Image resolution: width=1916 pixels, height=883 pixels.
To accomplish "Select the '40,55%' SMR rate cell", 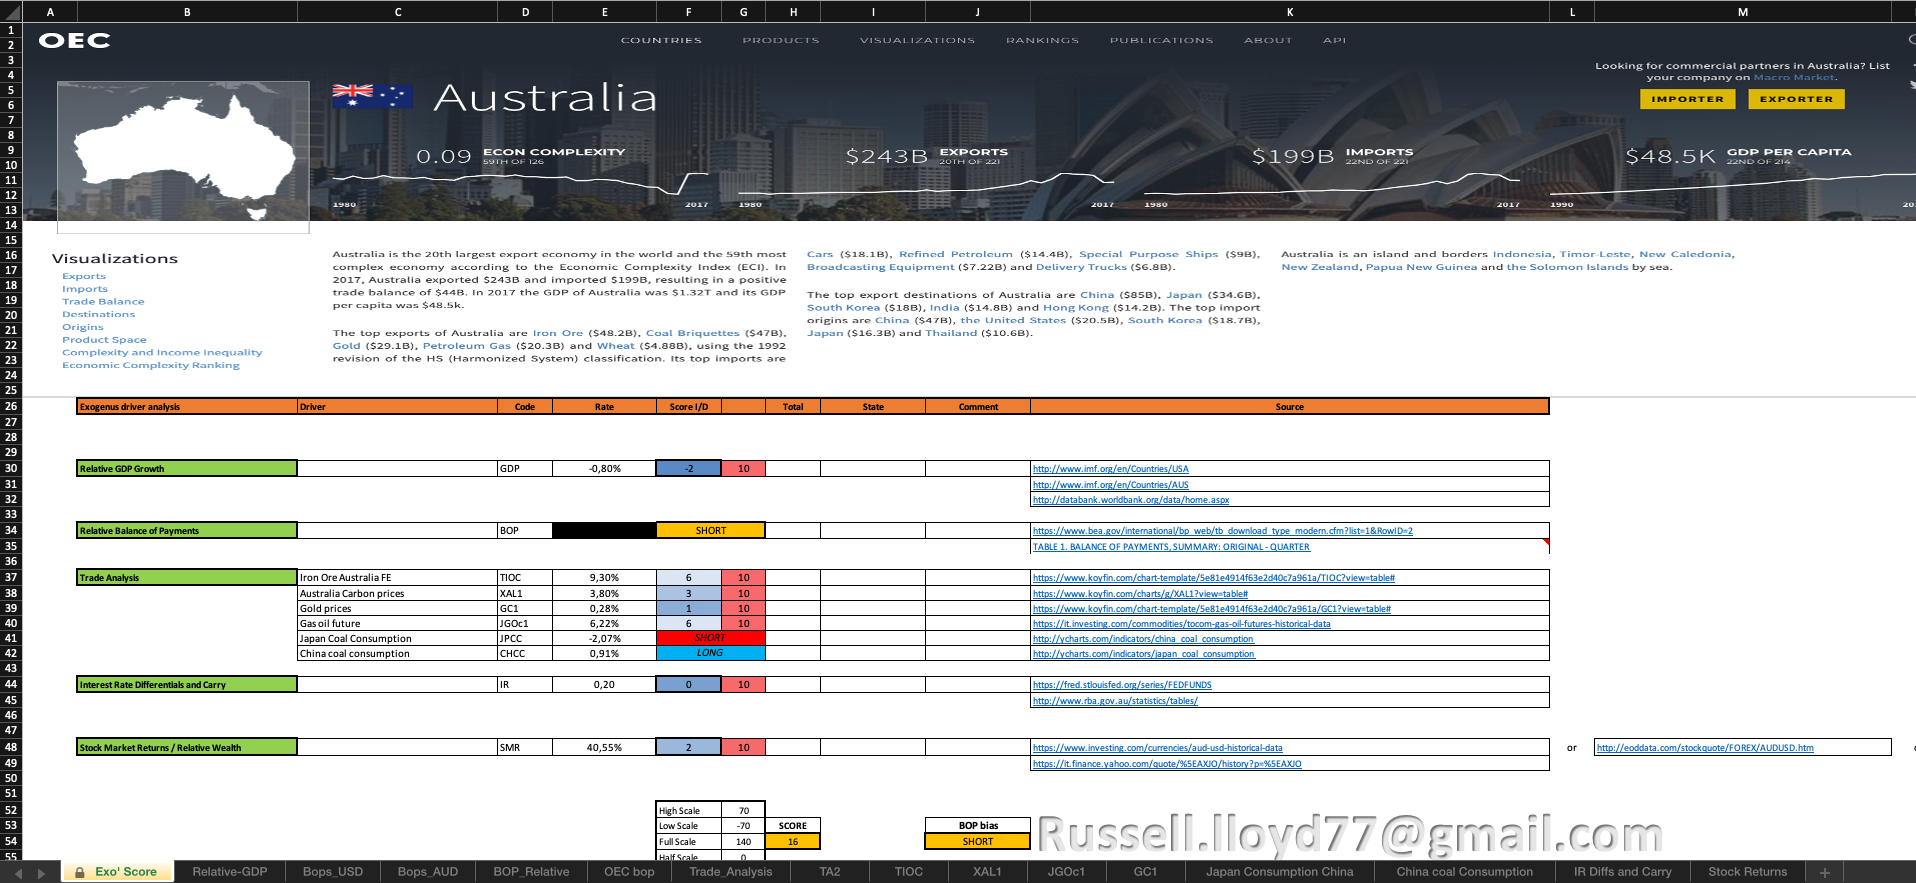I will coord(604,747).
